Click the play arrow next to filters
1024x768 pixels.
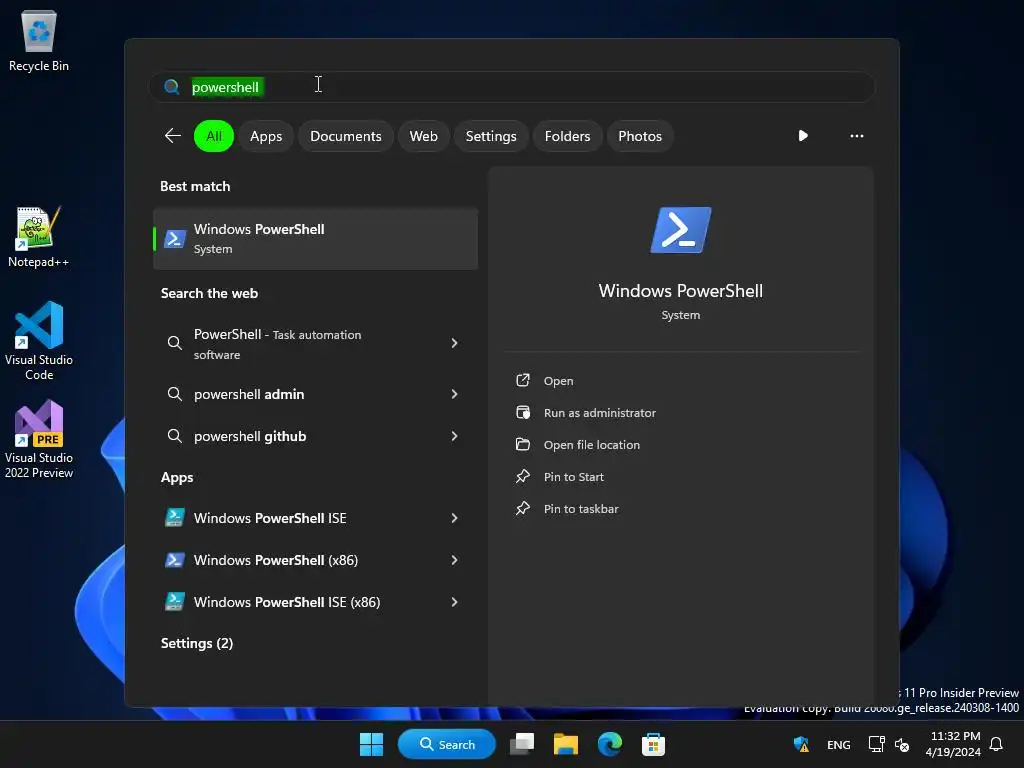pos(803,136)
